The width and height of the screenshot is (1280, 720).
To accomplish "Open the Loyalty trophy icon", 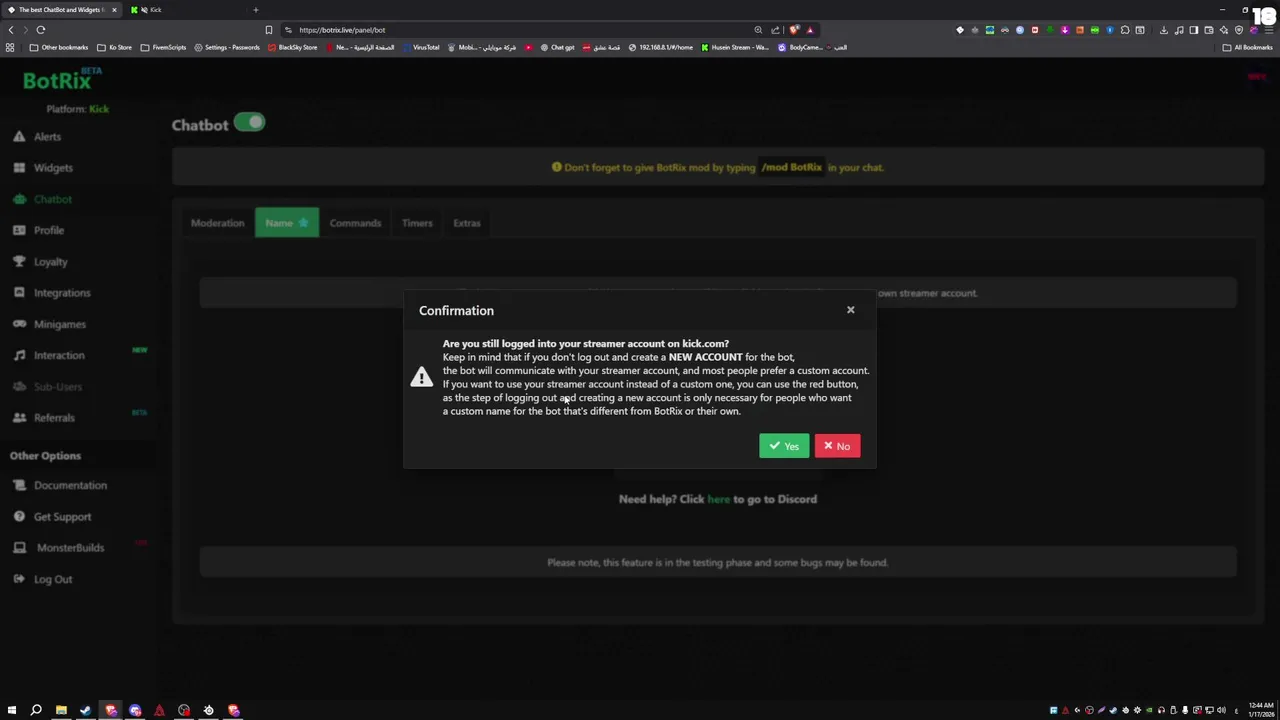I will [19, 261].
